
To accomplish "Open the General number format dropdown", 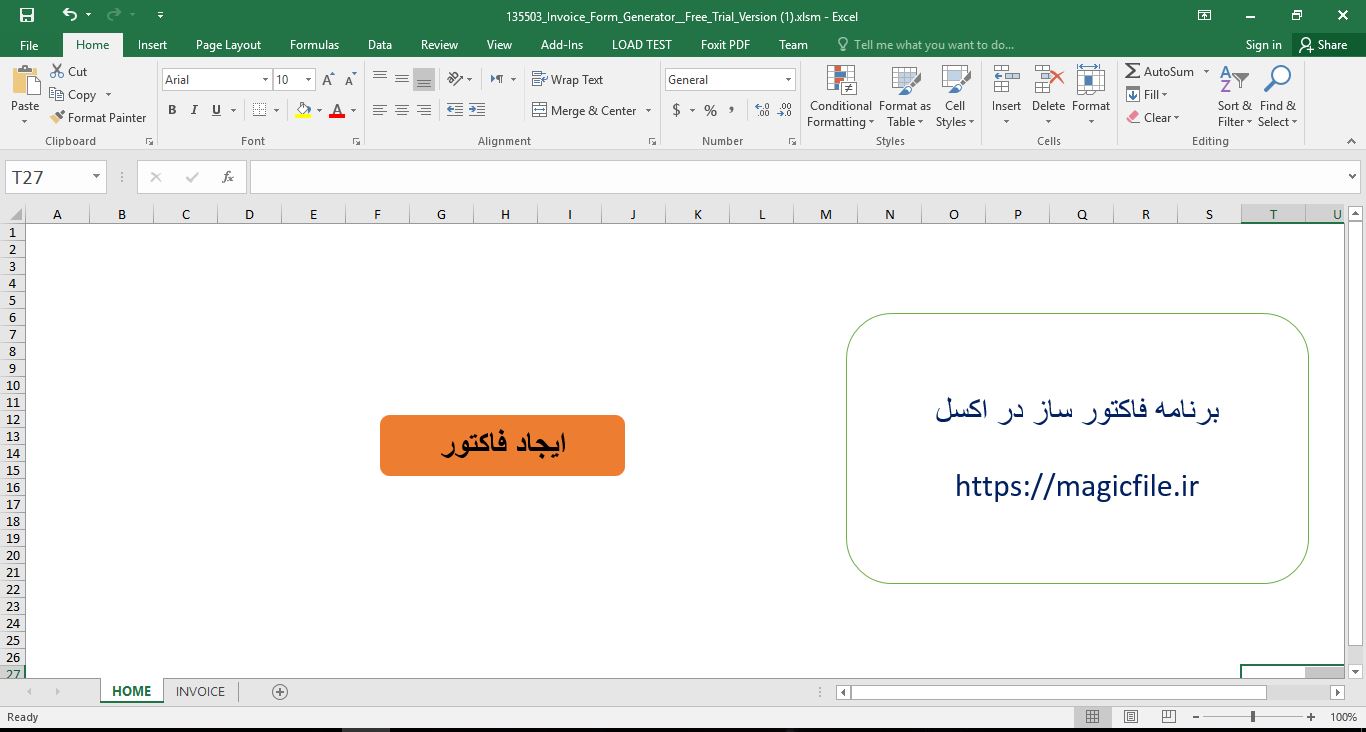I will 789,80.
